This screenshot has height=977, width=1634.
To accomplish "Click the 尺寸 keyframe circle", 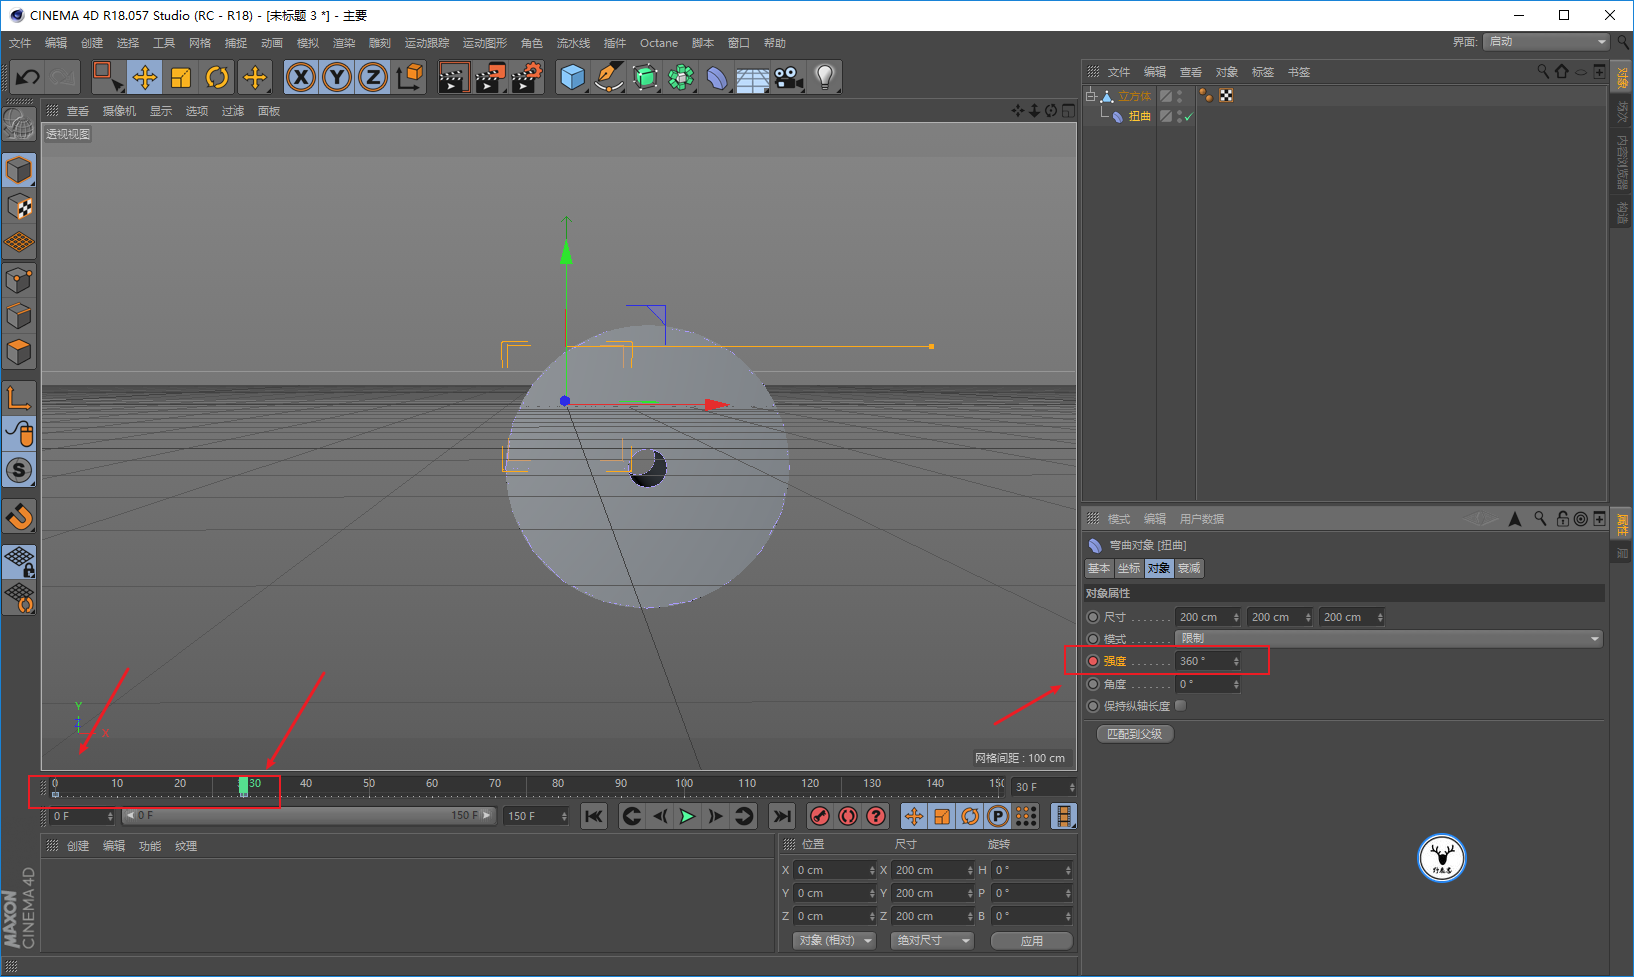I will click(1093, 617).
